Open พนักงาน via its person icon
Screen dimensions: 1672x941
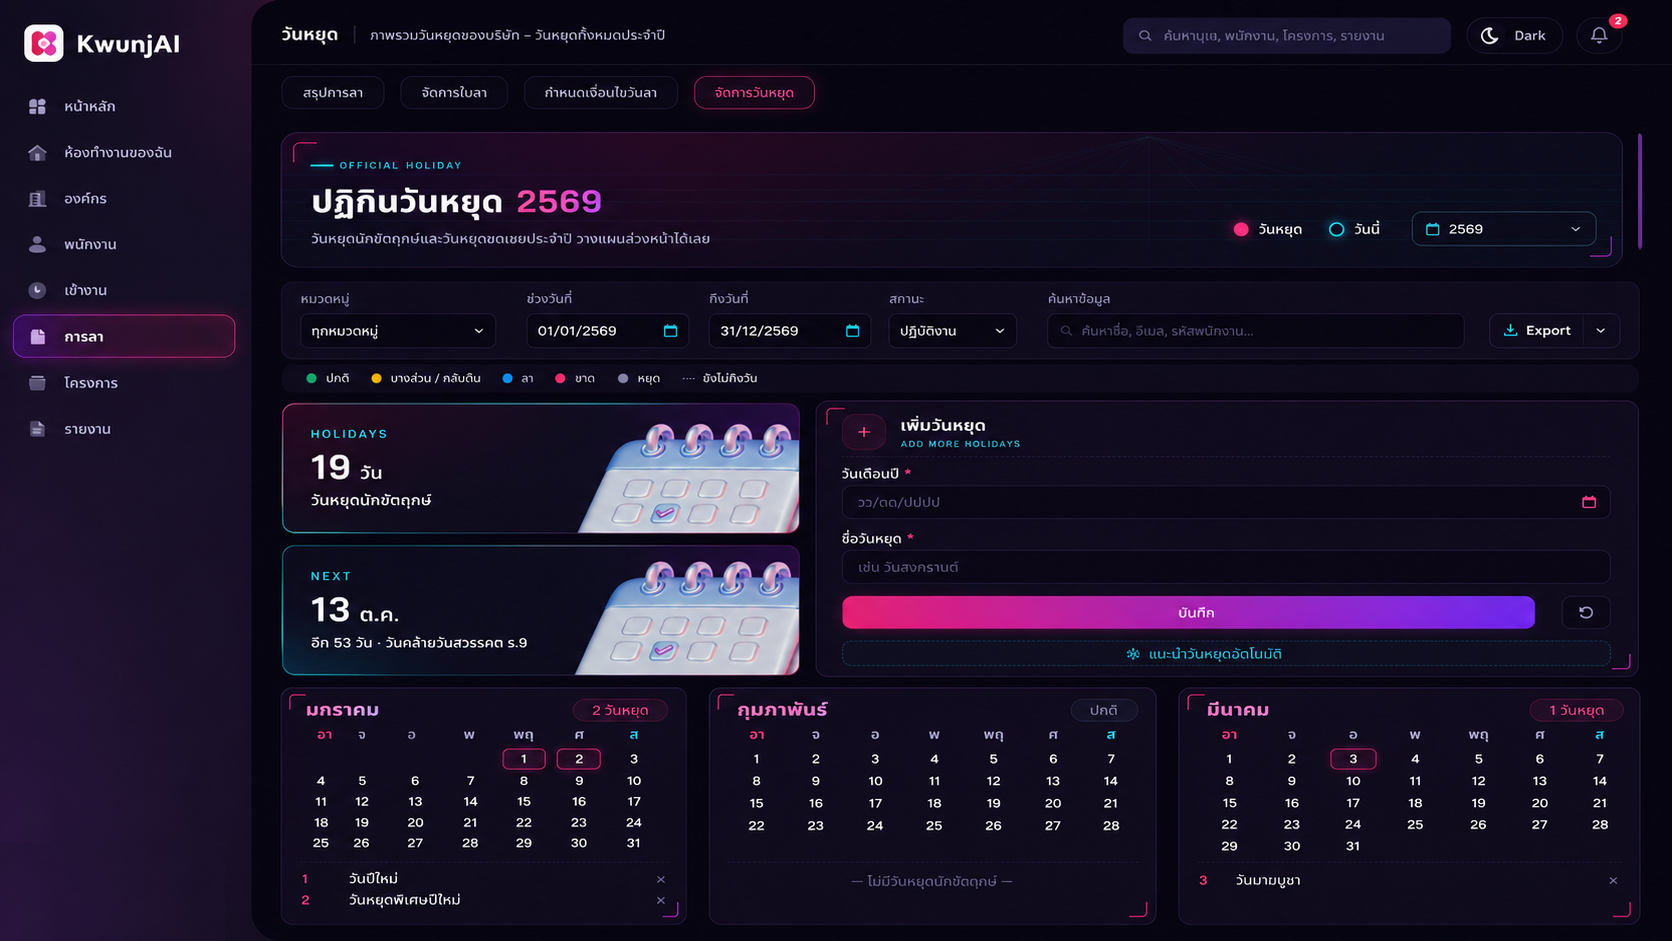coord(38,244)
